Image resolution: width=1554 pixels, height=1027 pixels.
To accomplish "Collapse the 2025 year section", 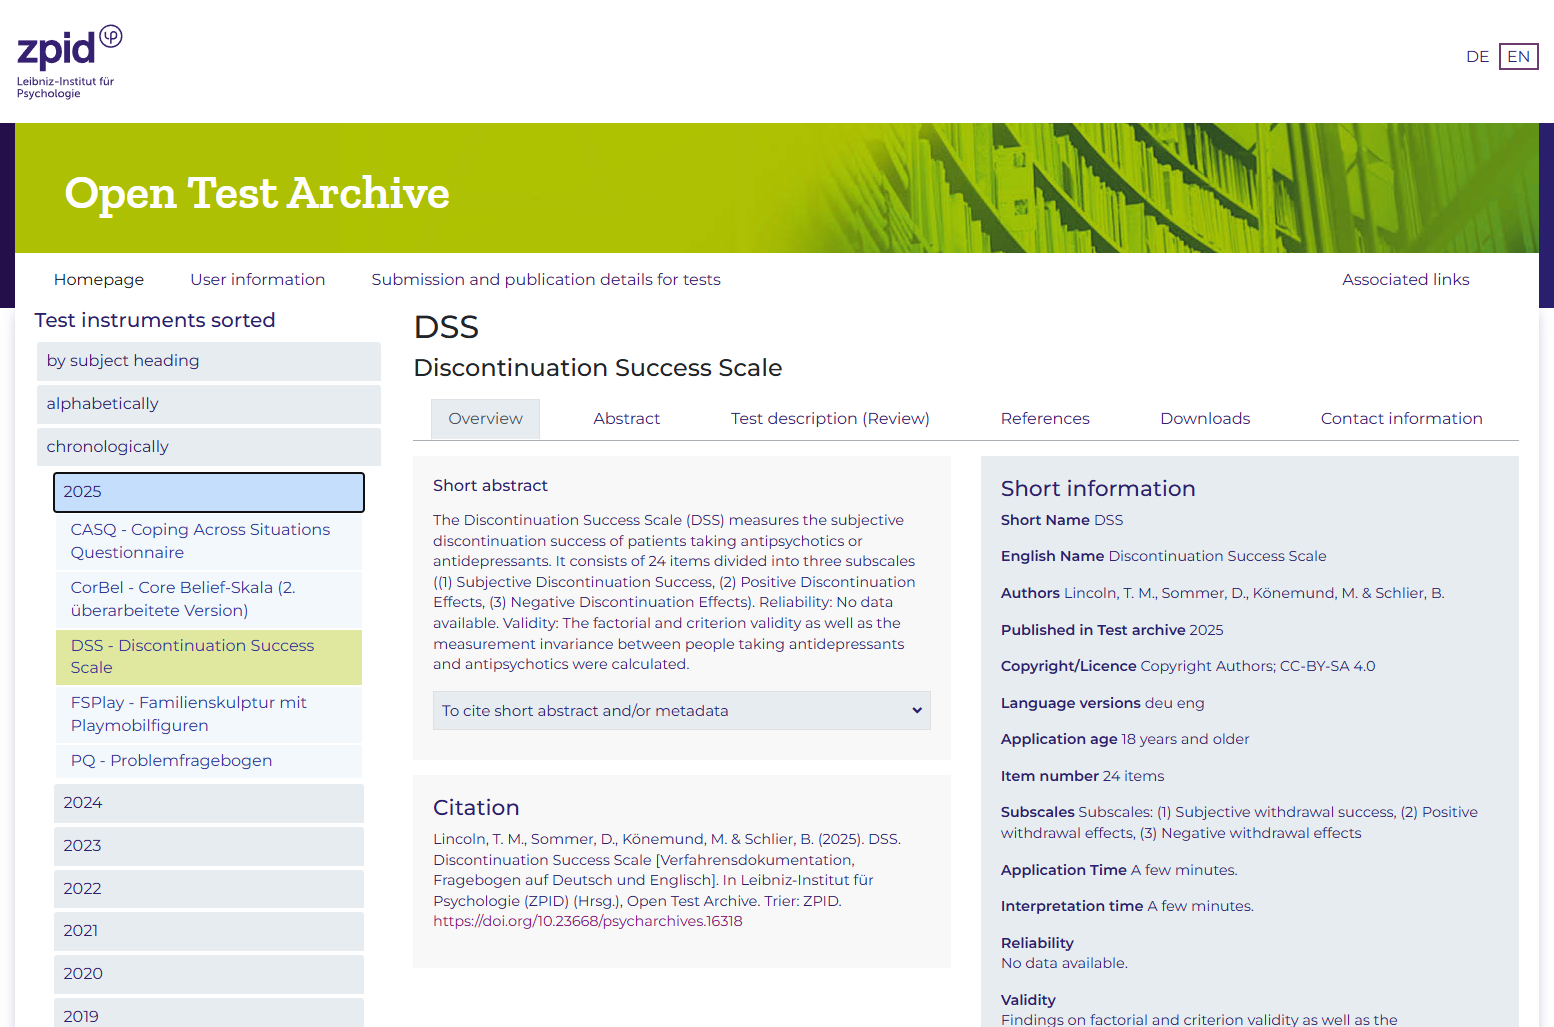I will [x=208, y=492].
